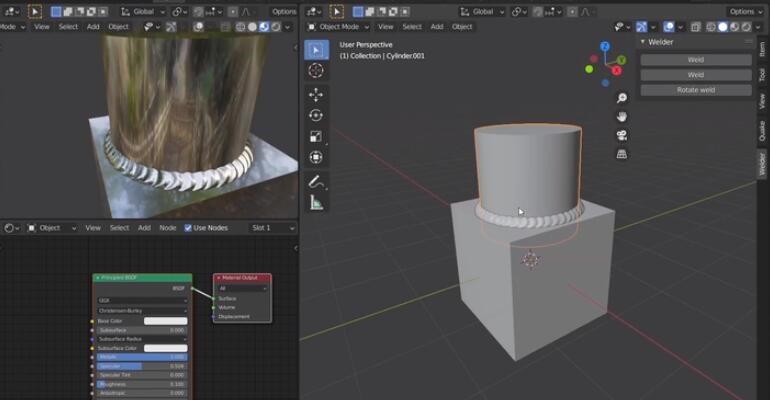Click select tool icon in left viewport header
The image size is (770, 400).
(34, 11)
